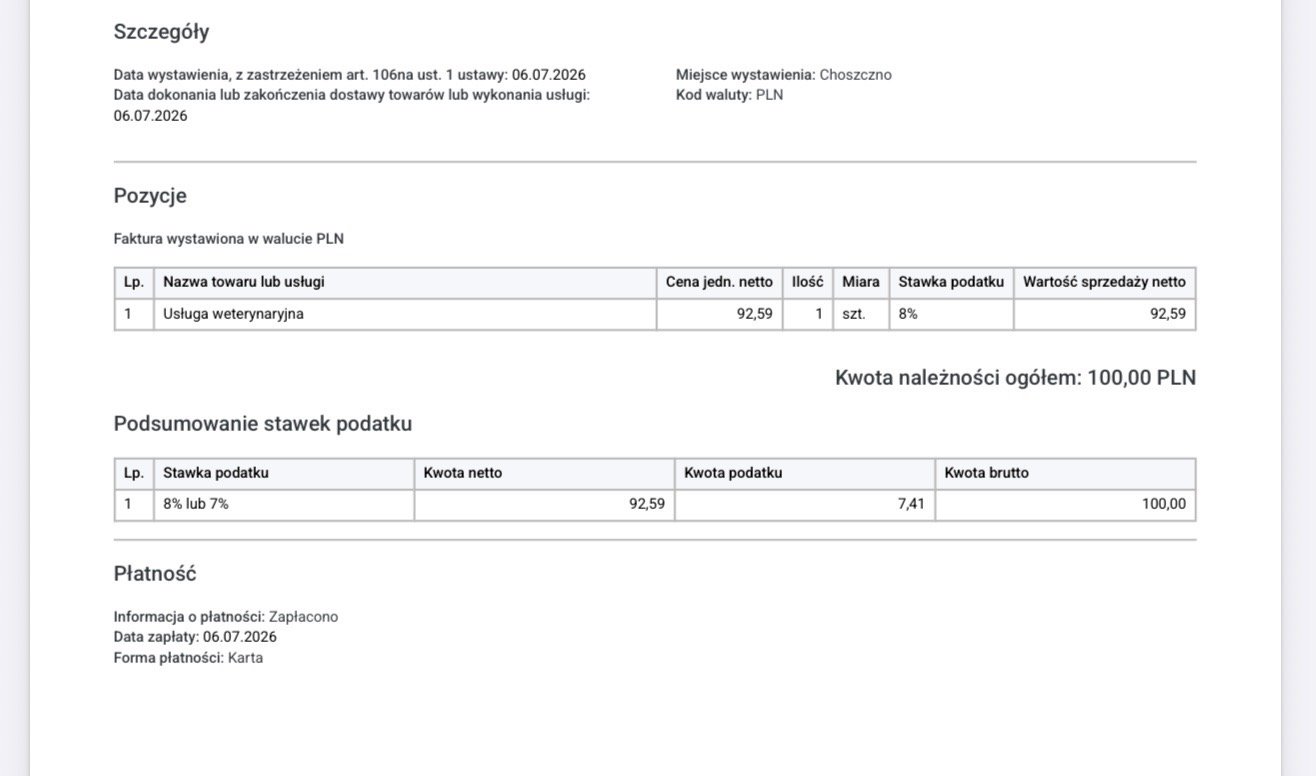Click the Pozycje section heading
The image size is (1316, 776).
click(x=150, y=196)
